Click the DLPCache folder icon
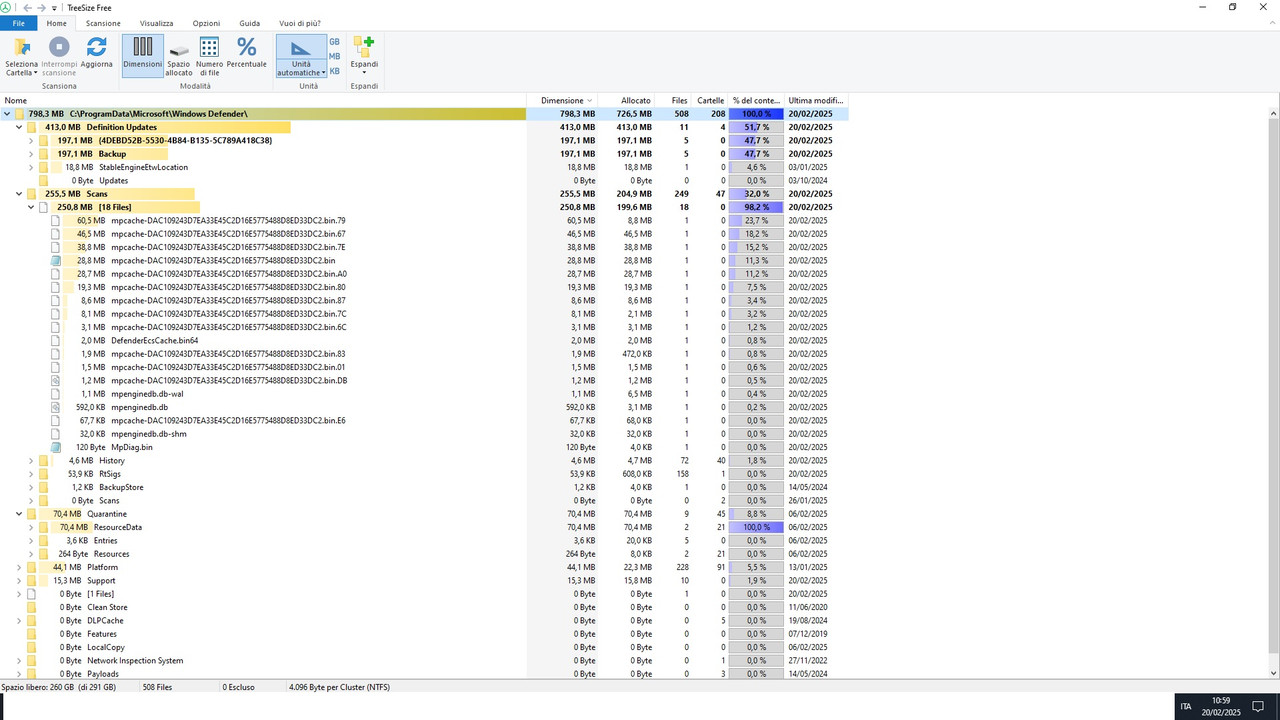1280x720 pixels. pos(32,620)
